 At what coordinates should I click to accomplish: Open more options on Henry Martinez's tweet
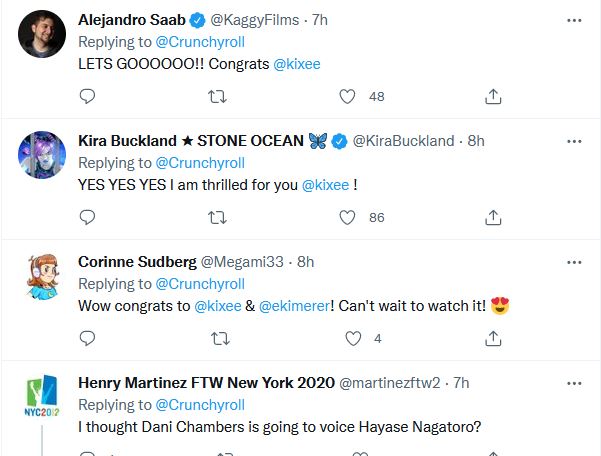tap(574, 383)
